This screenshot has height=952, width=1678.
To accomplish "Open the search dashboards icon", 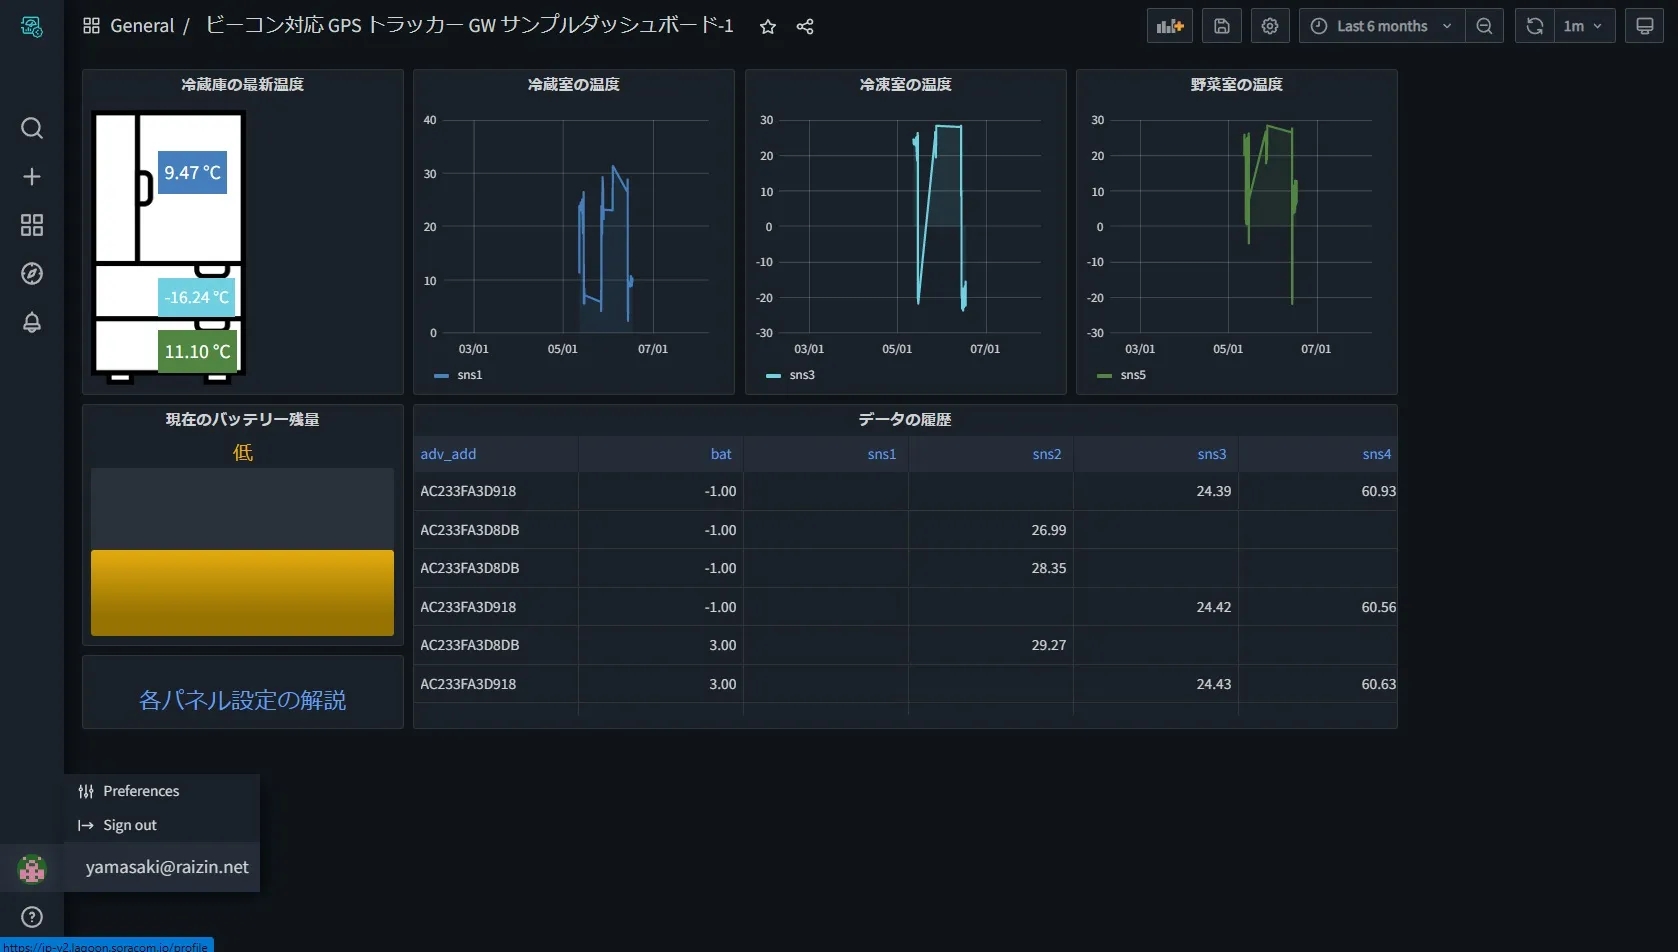I will pos(32,128).
